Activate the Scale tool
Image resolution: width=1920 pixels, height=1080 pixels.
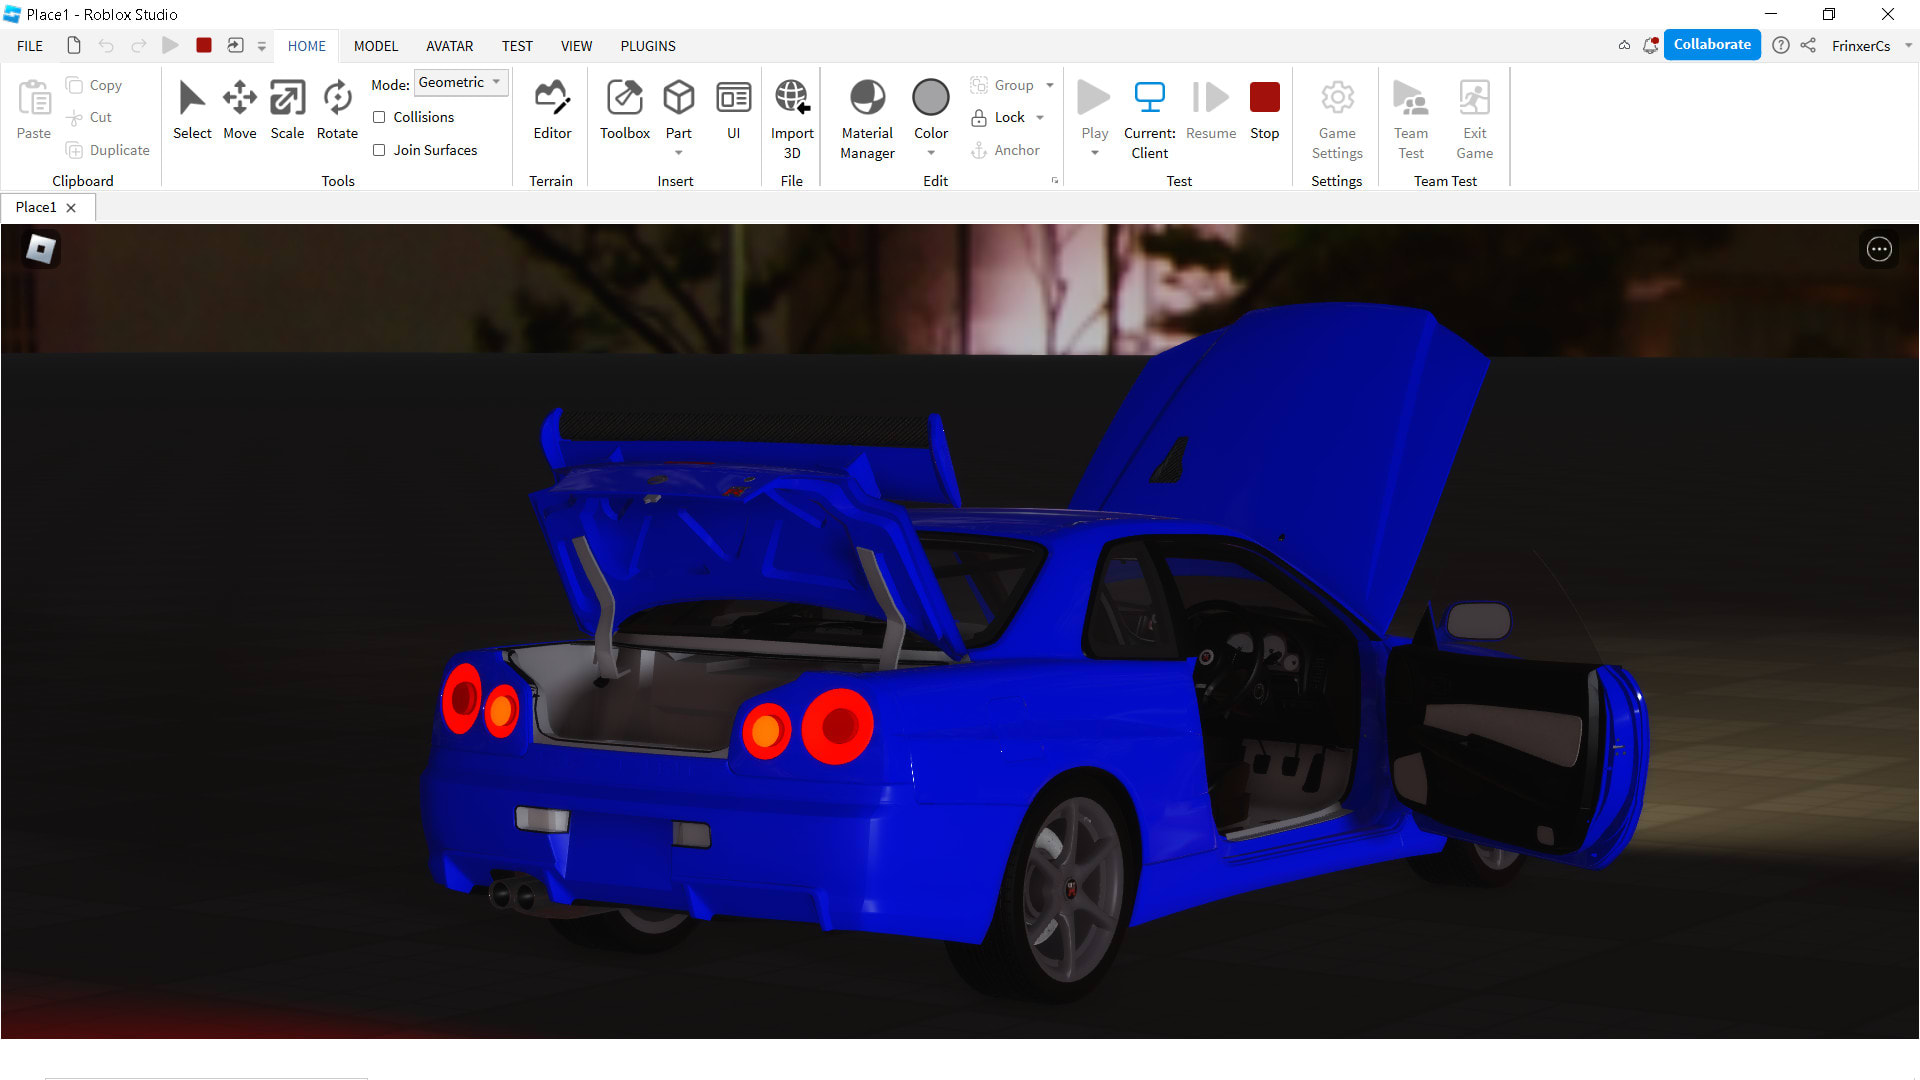pyautogui.click(x=287, y=110)
